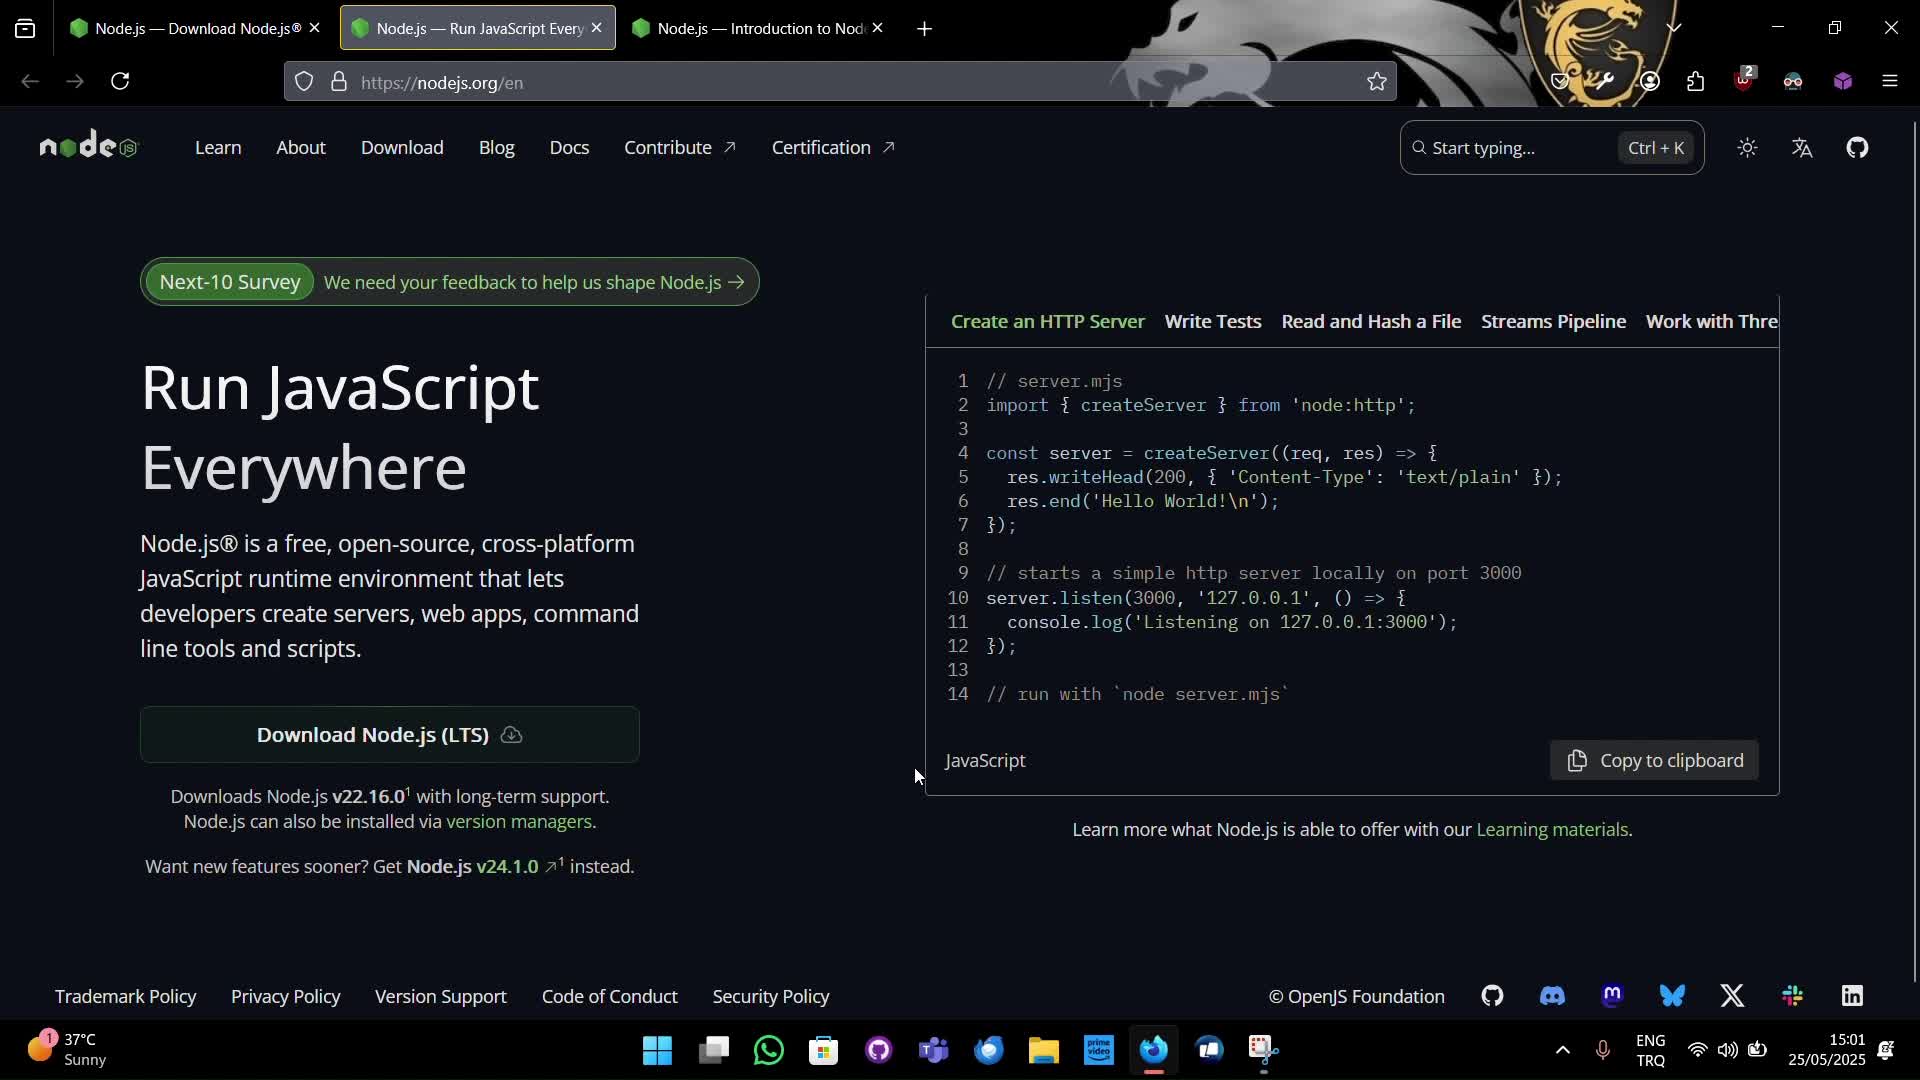
Task: Click Copy to clipboard button
Action: (1654, 760)
